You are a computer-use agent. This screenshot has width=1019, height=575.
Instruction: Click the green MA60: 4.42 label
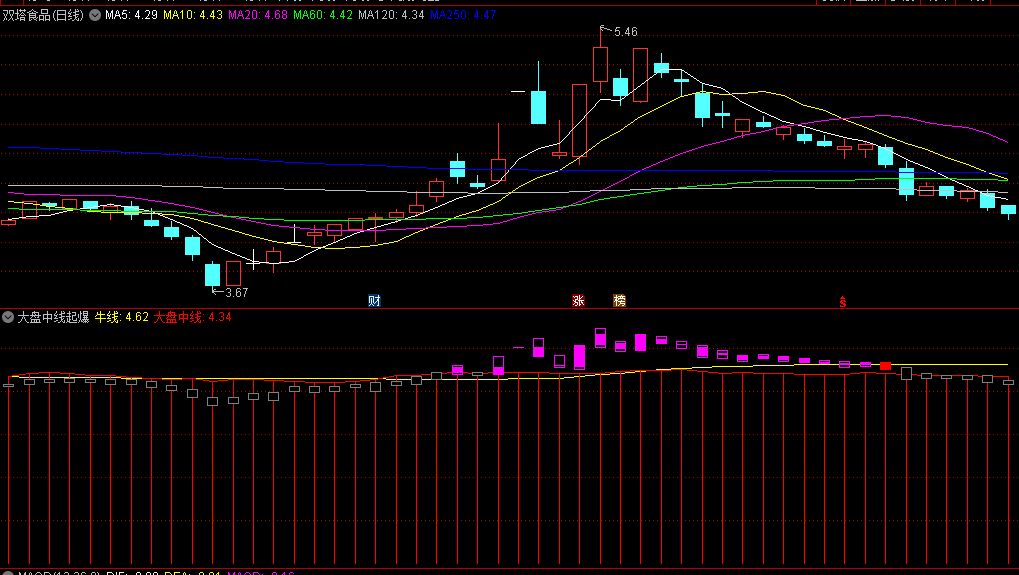point(323,15)
